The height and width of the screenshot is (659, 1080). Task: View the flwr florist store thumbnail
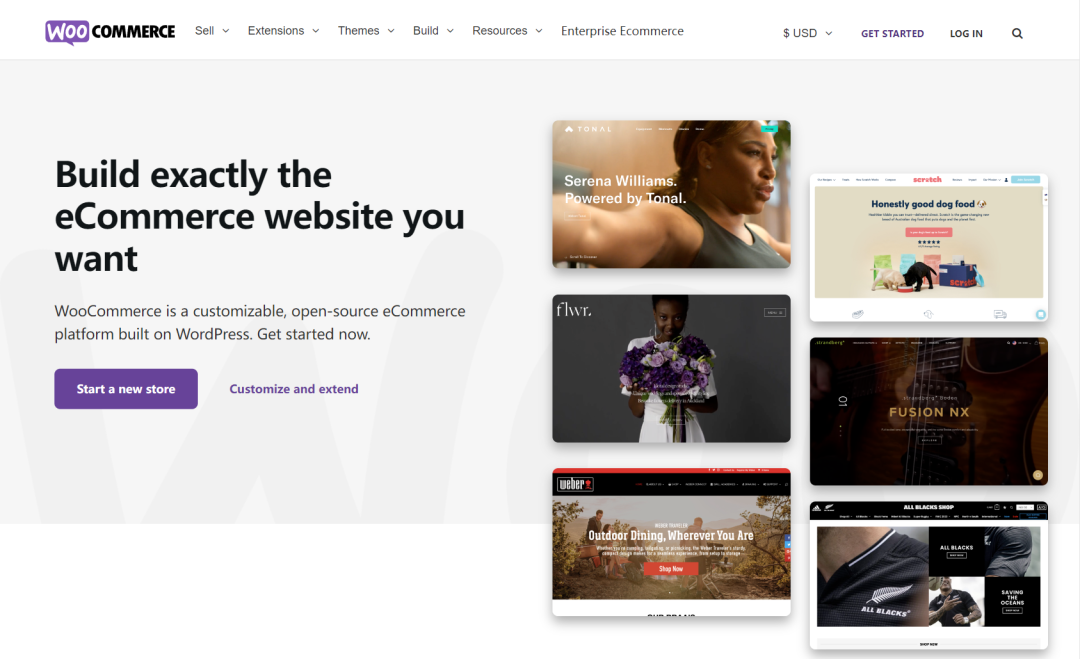click(x=671, y=368)
